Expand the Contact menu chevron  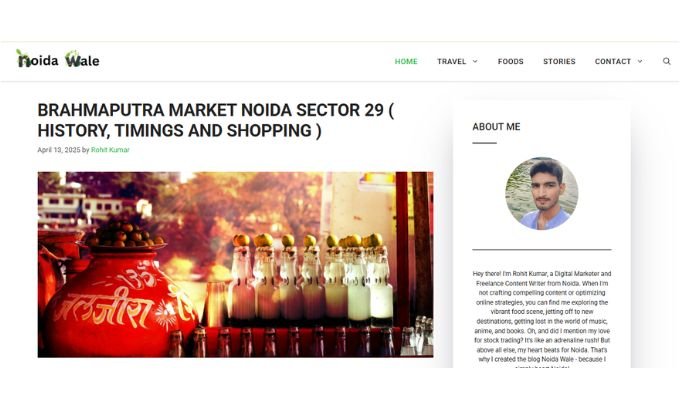tap(640, 61)
